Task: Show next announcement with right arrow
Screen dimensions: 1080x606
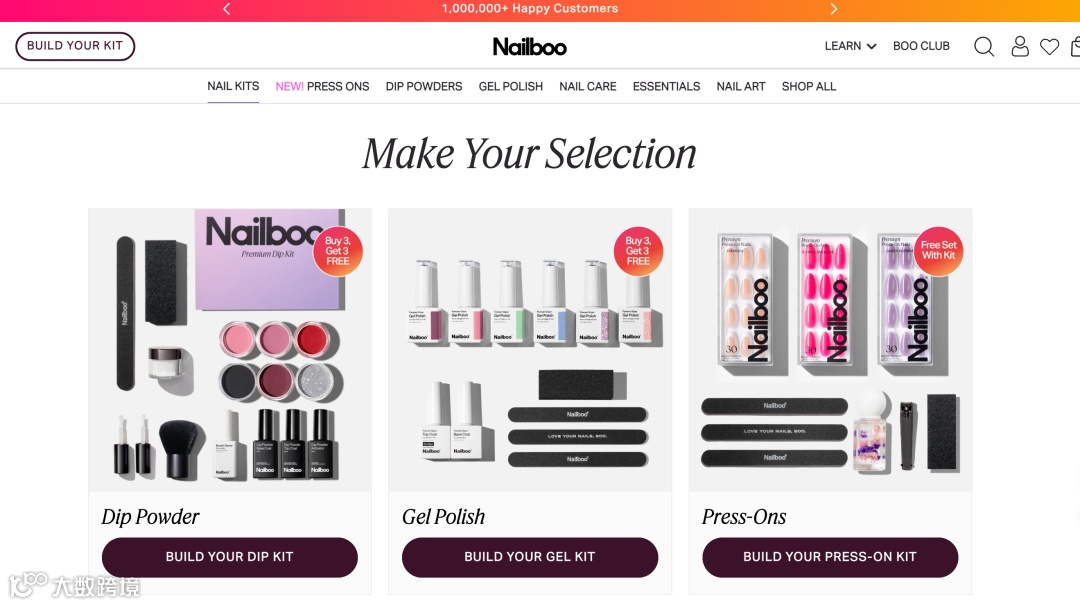Action: [833, 9]
